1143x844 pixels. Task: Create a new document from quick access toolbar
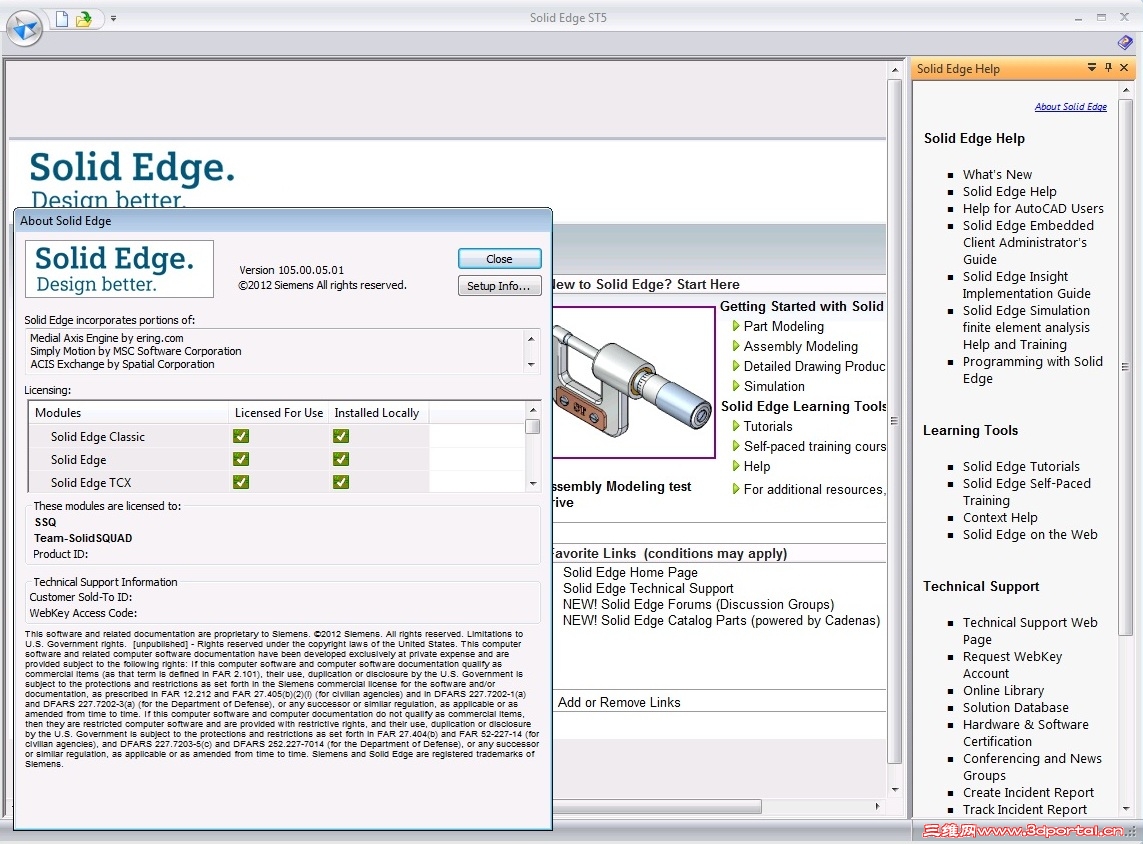(x=62, y=18)
